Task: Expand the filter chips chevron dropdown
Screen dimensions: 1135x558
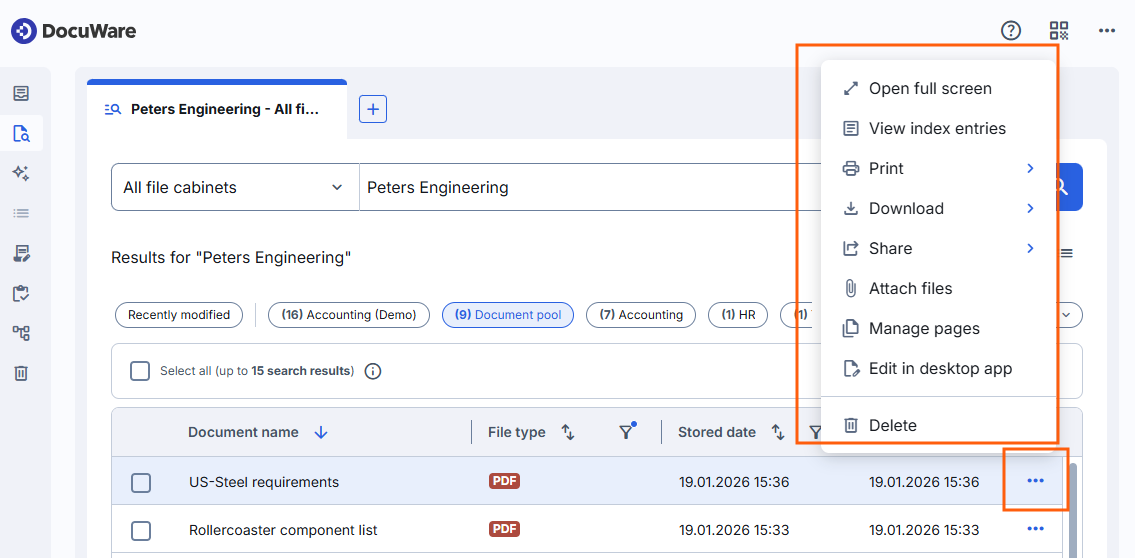Action: tap(1069, 315)
